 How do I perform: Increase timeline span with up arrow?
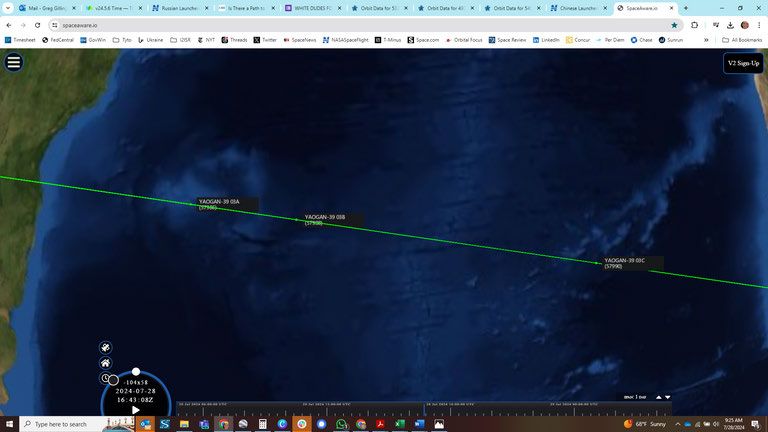[x=658, y=397]
